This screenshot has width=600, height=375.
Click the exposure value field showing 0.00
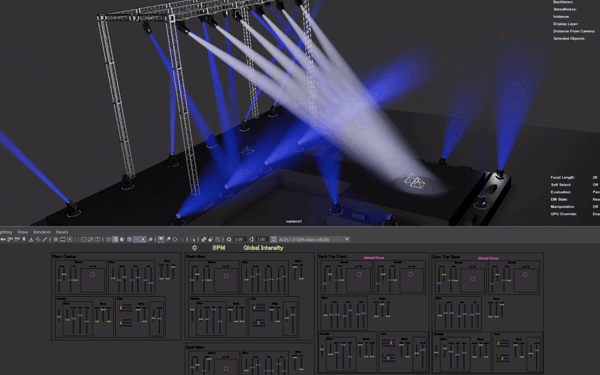239,239
